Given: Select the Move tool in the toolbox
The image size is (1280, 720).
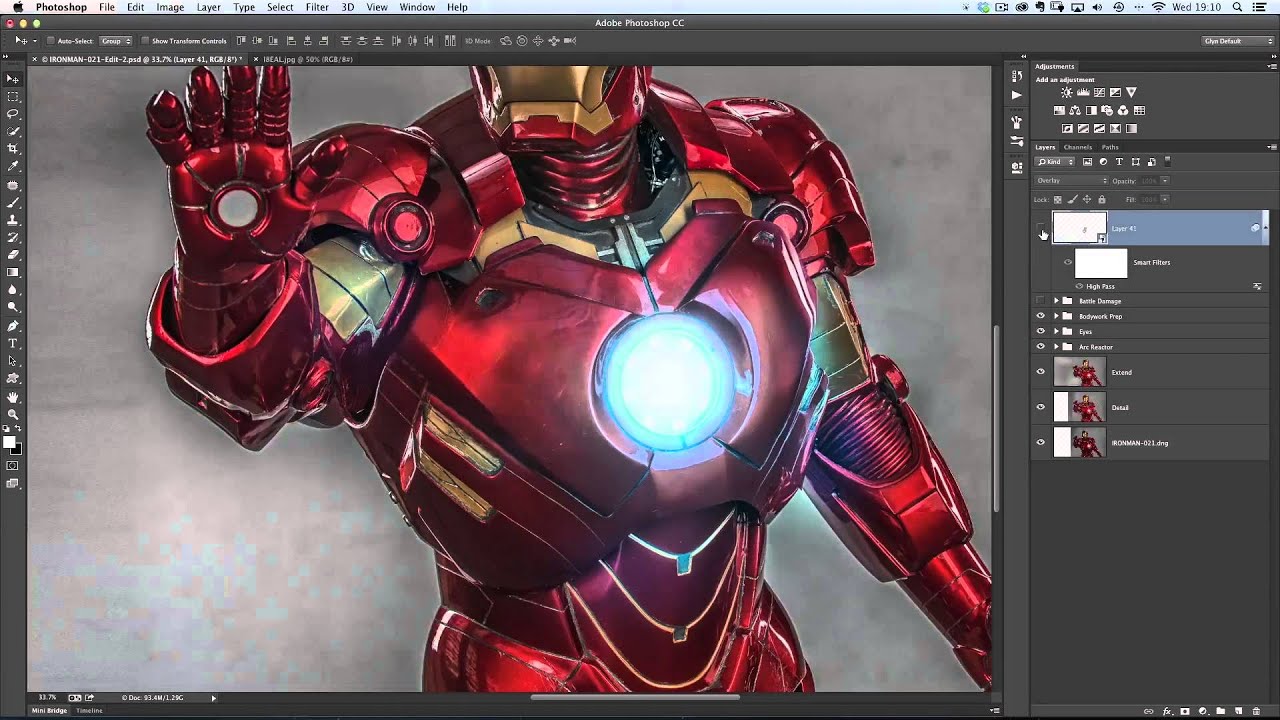Looking at the screenshot, I should 13,79.
